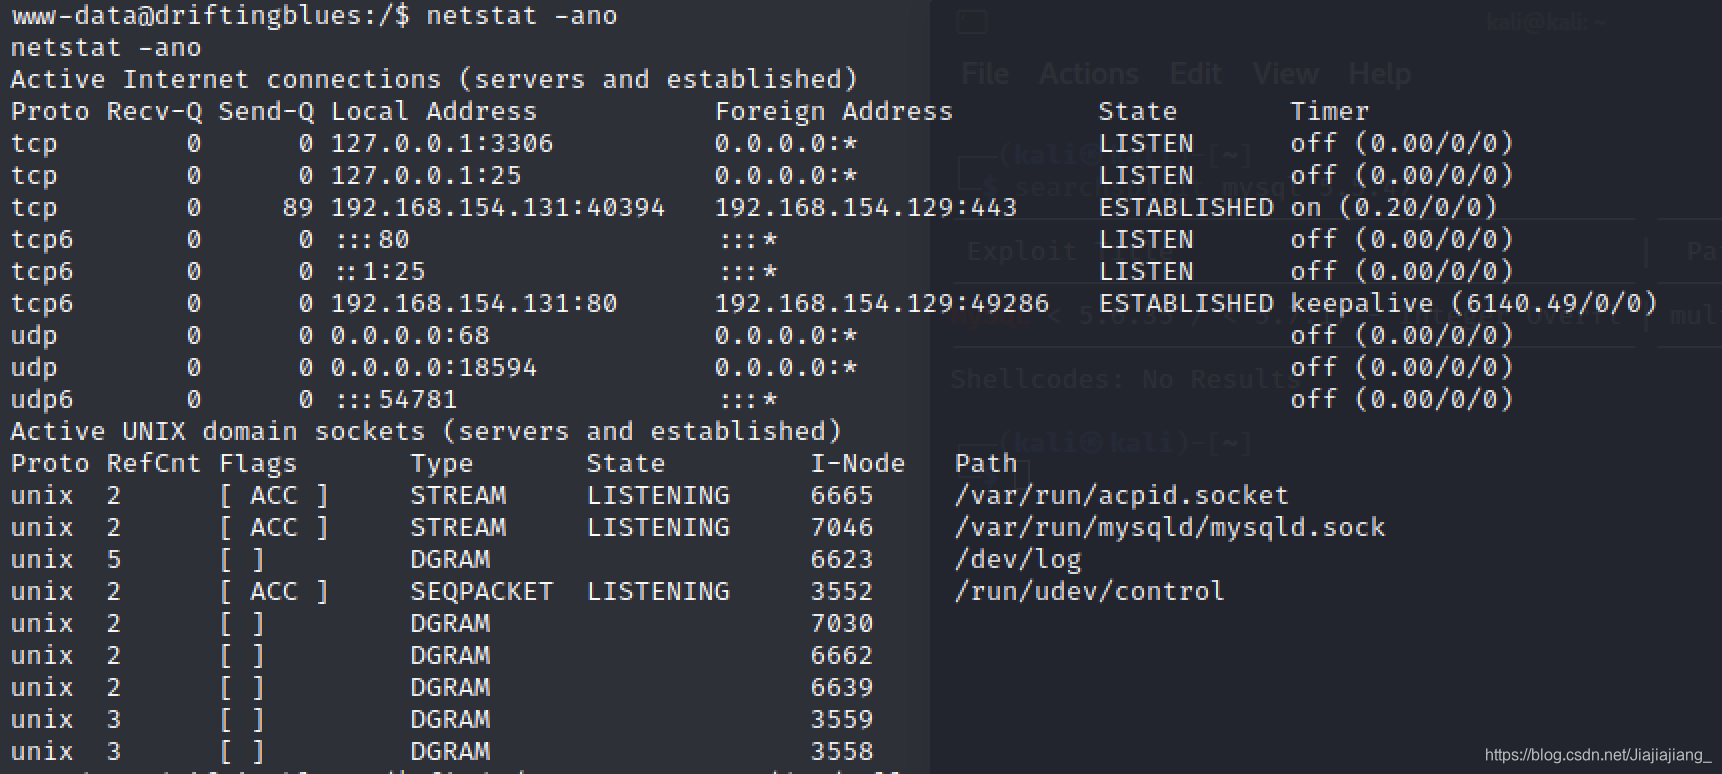Image resolution: width=1722 pixels, height=774 pixels.
Task: Click local address 127.0.0.1:3306
Action: point(442,144)
